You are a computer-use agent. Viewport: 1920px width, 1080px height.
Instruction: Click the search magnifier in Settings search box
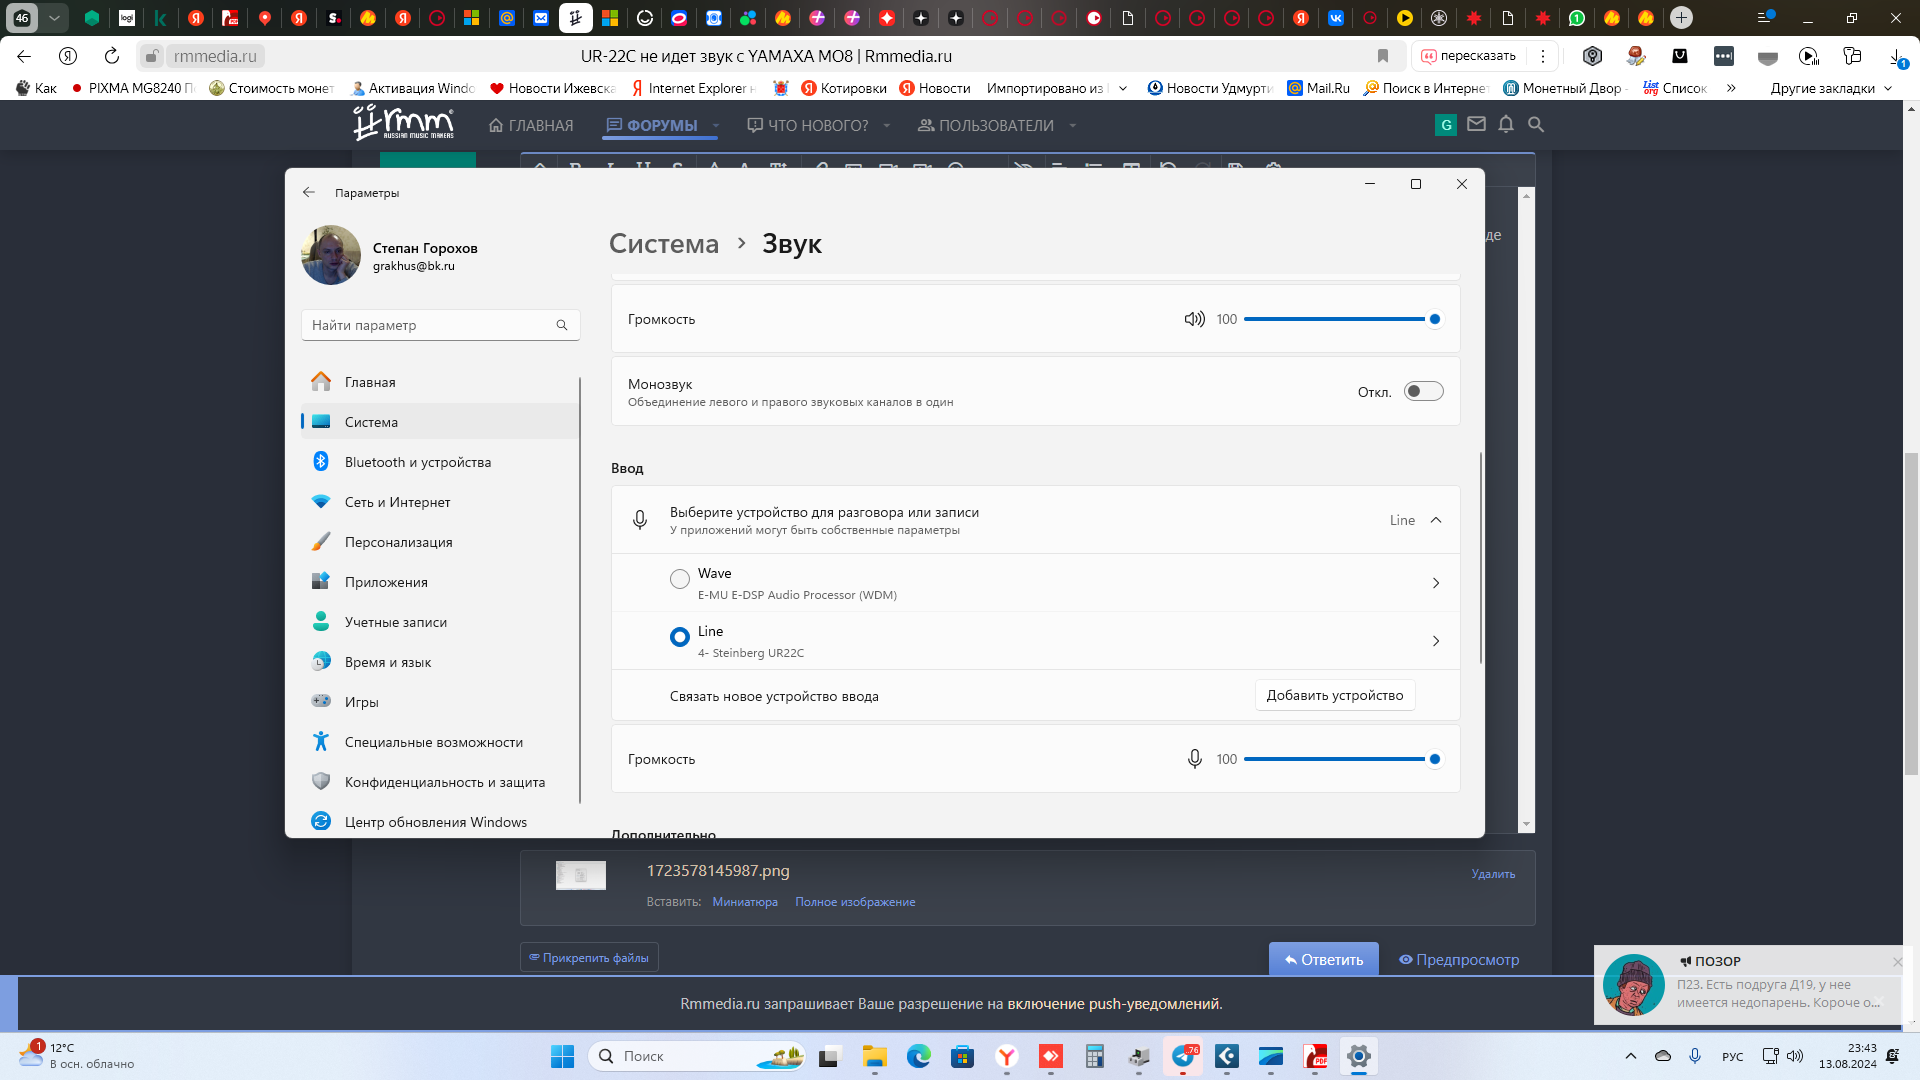tap(562, 325)
